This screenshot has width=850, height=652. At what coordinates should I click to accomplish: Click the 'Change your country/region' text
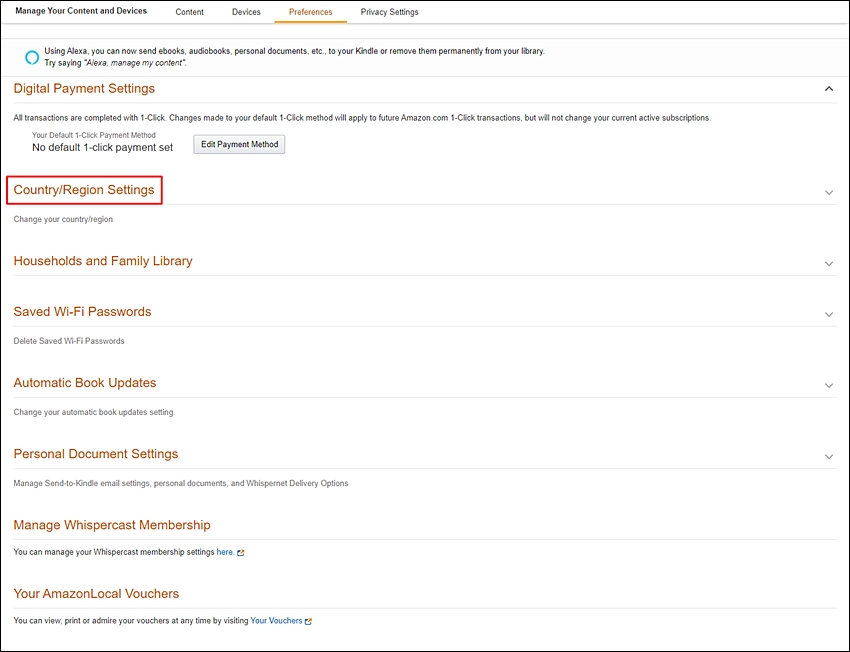pyautogui.click(x=63, y=219)
